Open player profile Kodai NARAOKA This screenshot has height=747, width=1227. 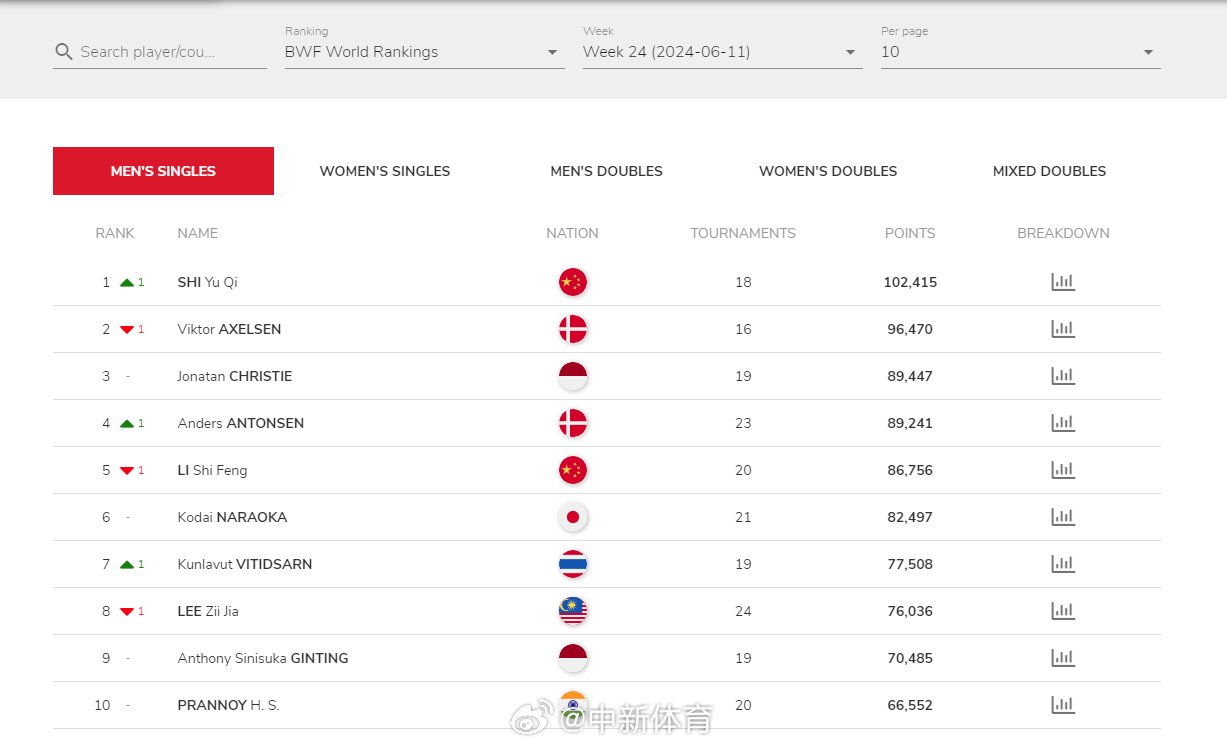[x=232, y=517]
